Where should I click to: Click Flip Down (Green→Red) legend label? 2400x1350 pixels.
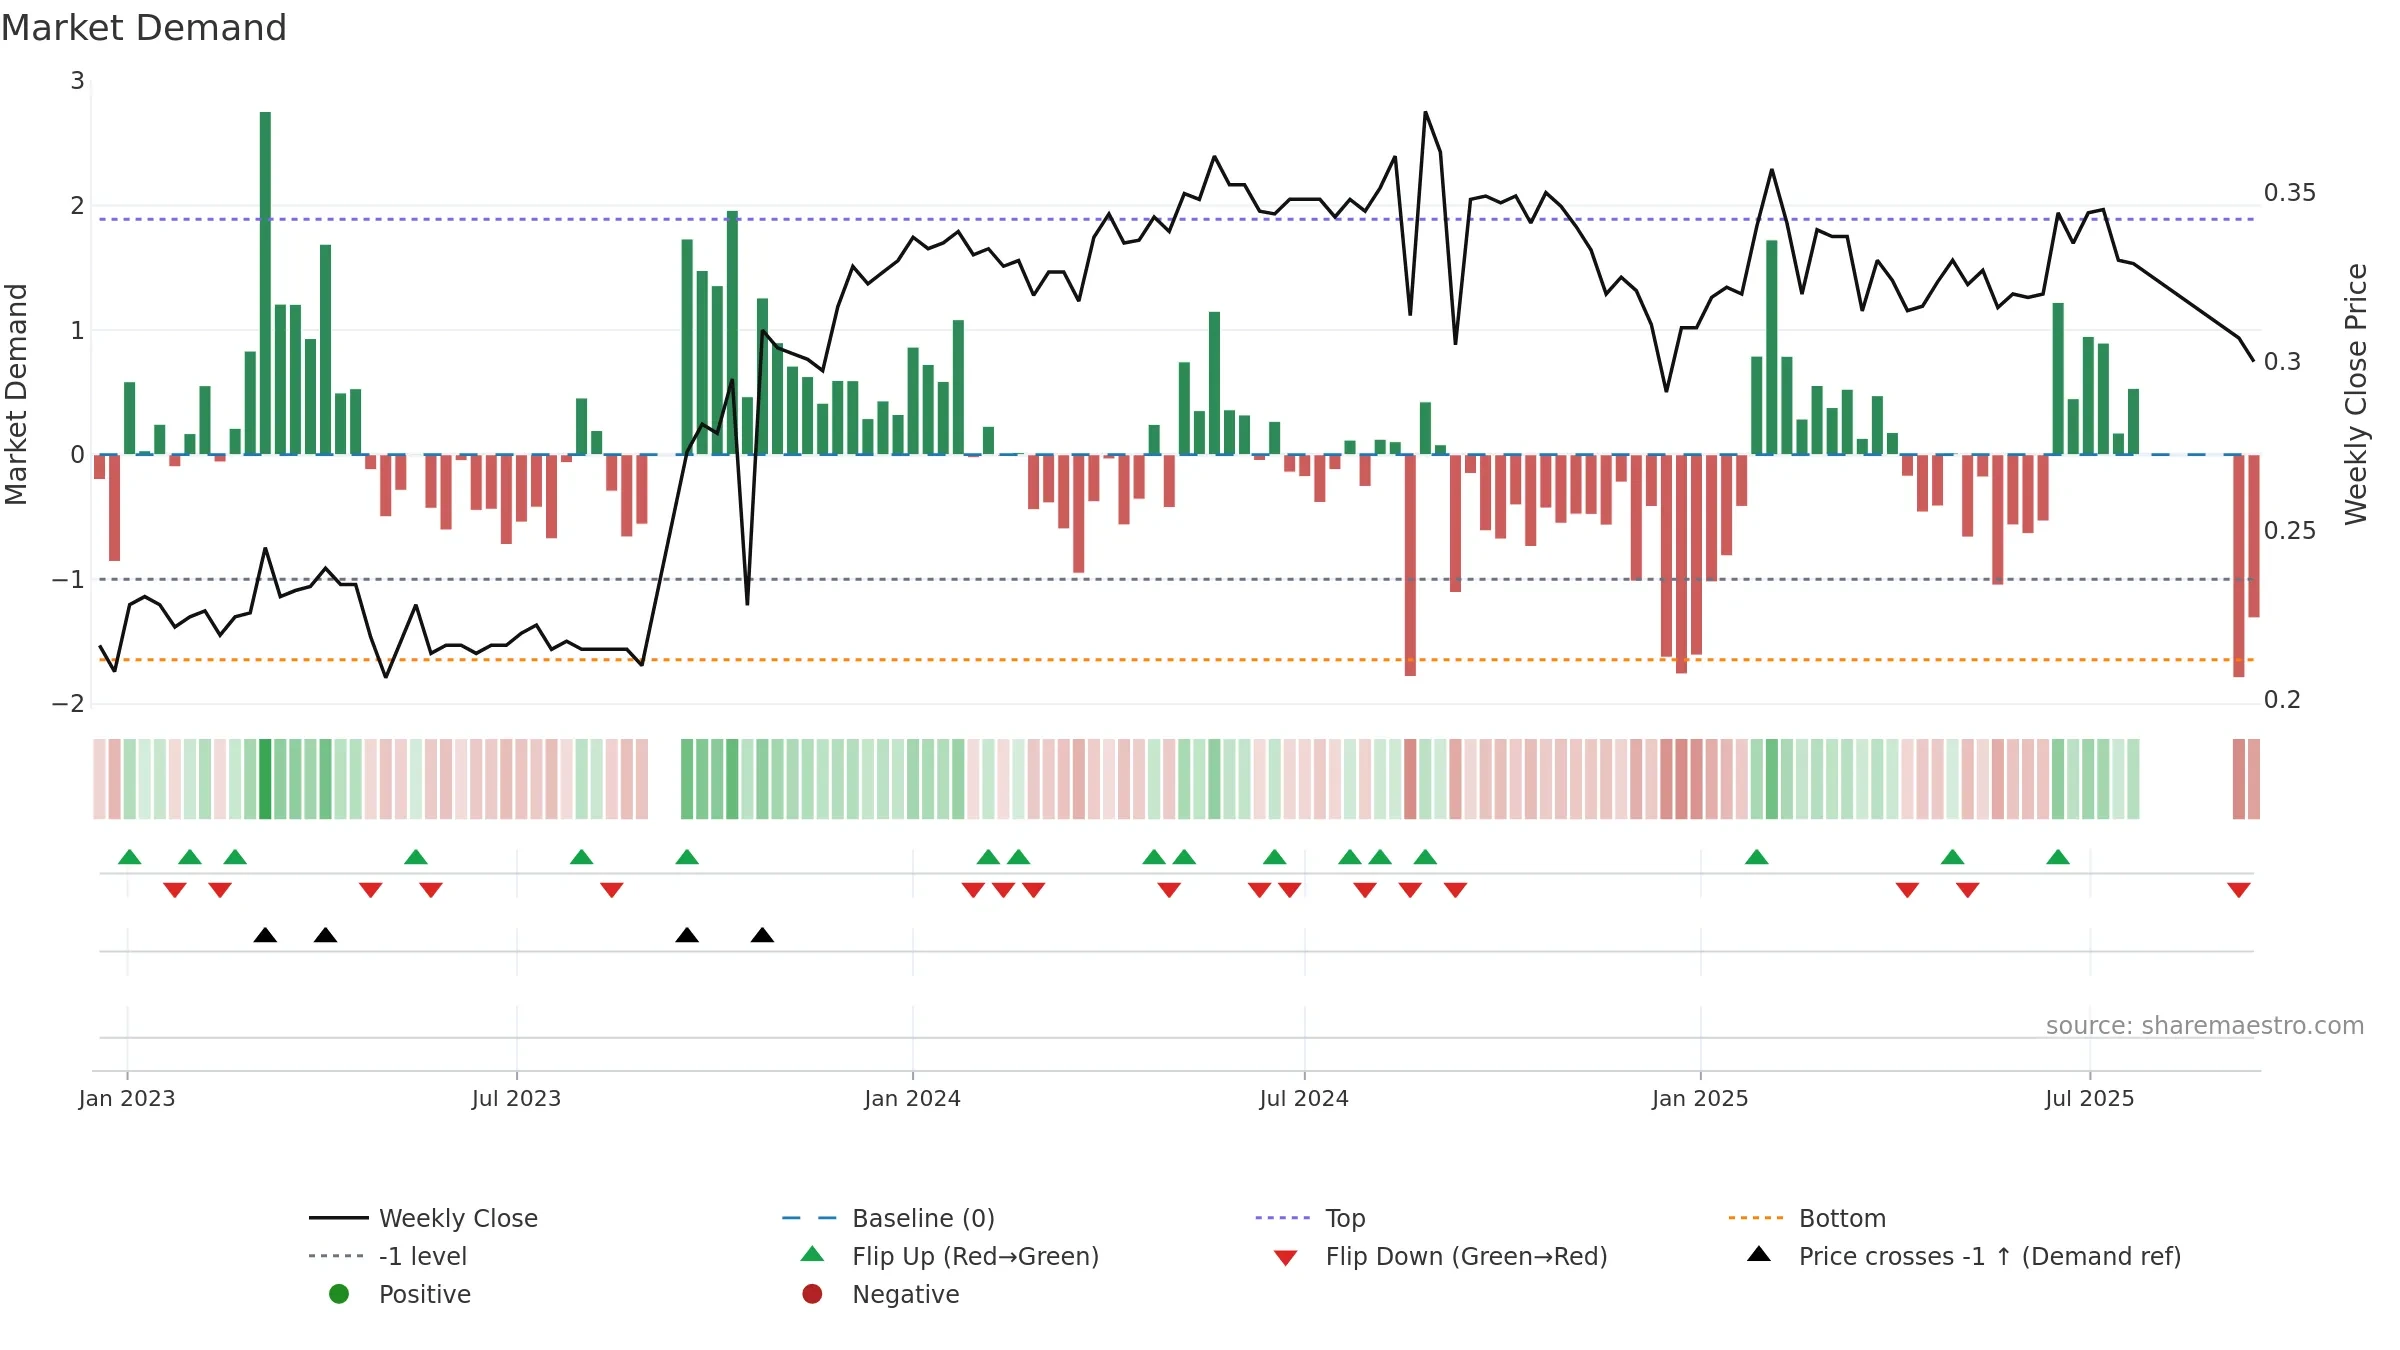tap(1466, 1256)
